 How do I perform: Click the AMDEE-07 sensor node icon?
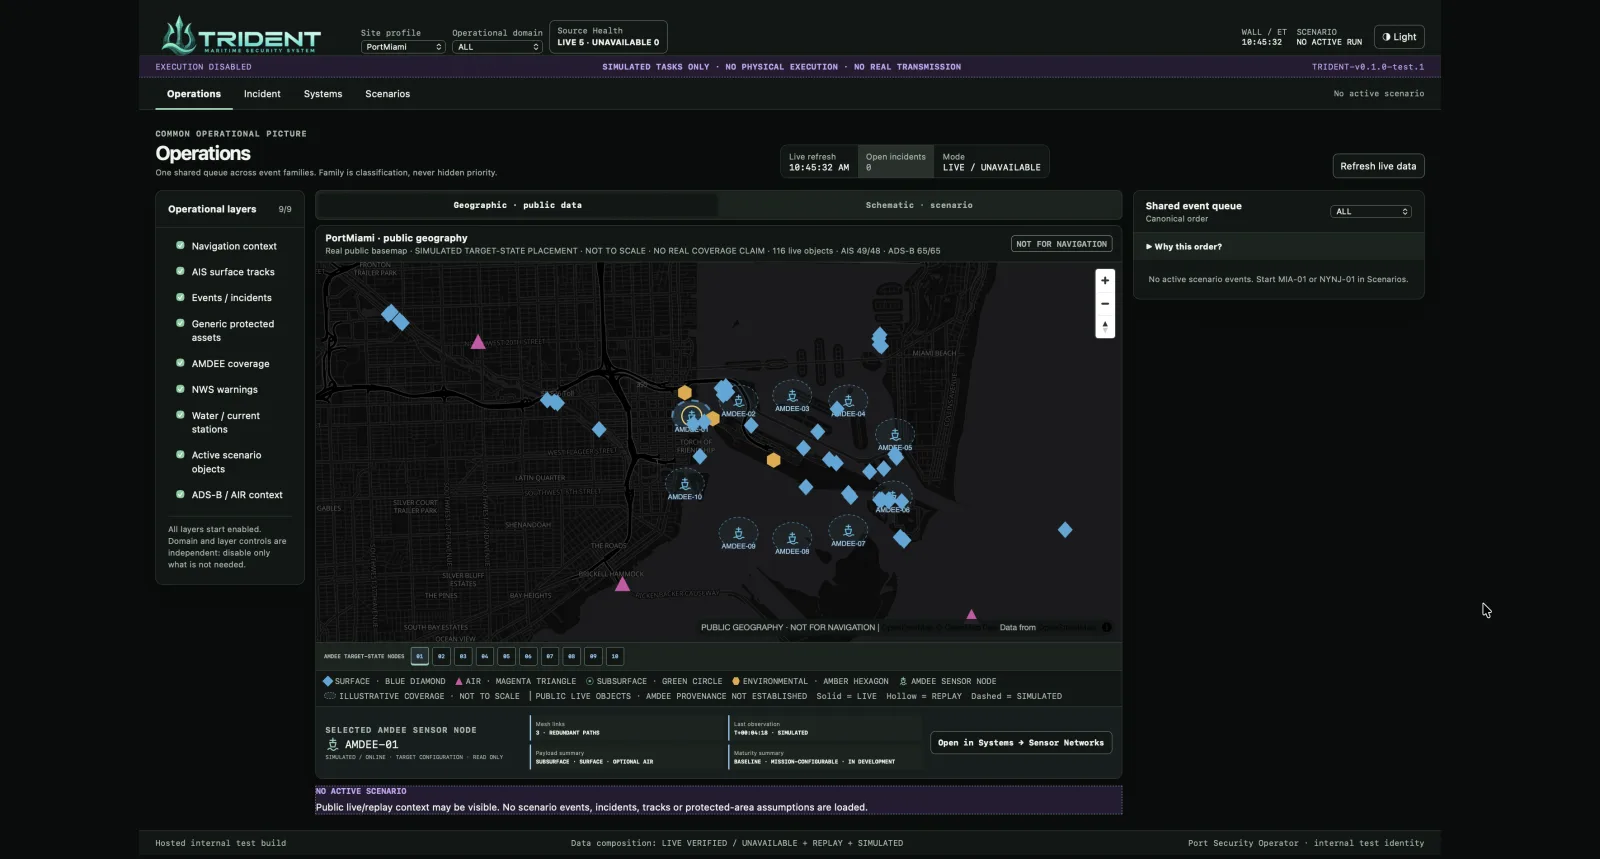coord(848,531)
